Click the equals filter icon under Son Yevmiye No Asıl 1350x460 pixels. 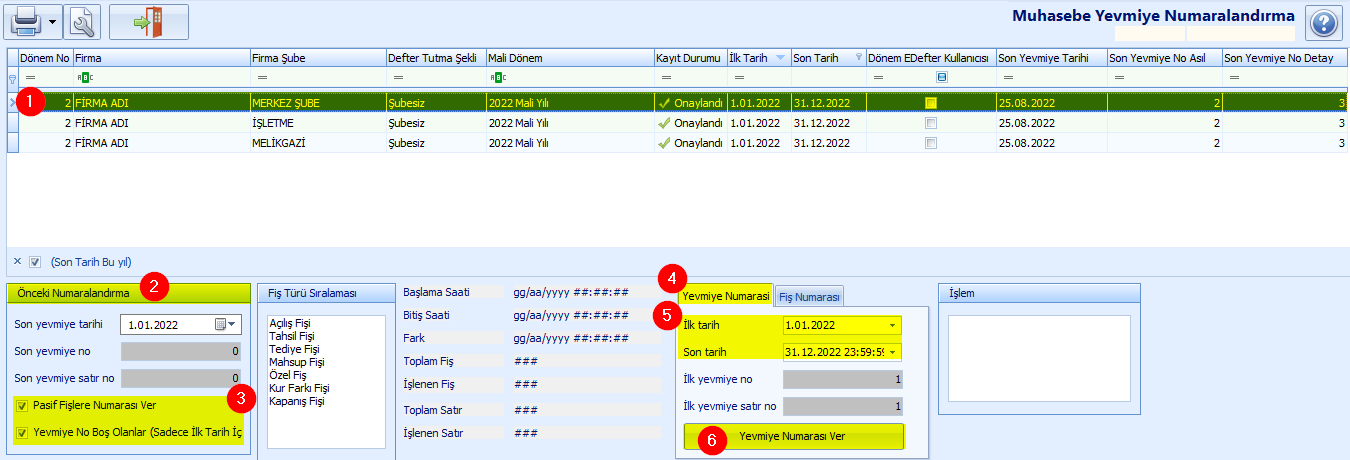click(1121, 78)
